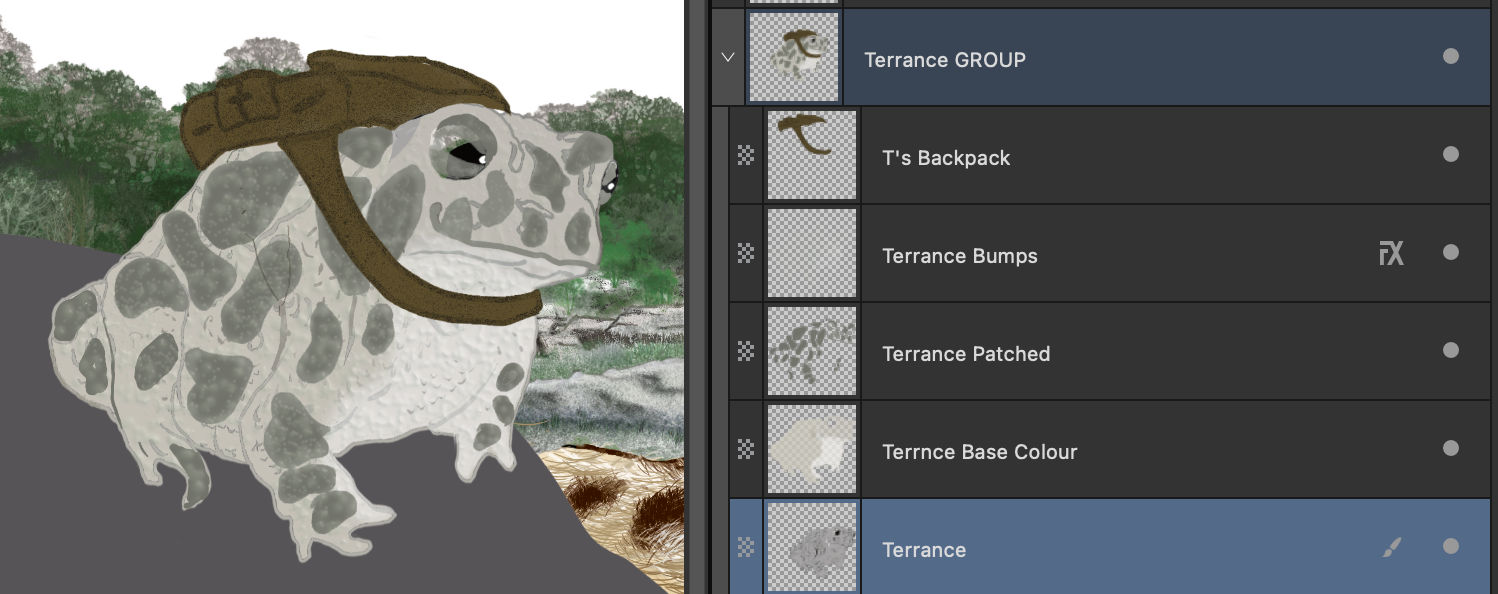This screenshot has height=594, width=1498.
Task: Collapse the Terrance GROUP layer group
Action: tap(728, 58)
